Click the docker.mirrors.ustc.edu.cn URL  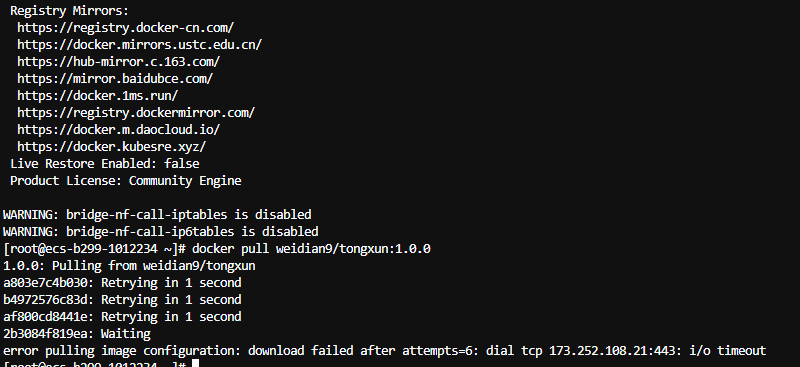click(139, 44)
